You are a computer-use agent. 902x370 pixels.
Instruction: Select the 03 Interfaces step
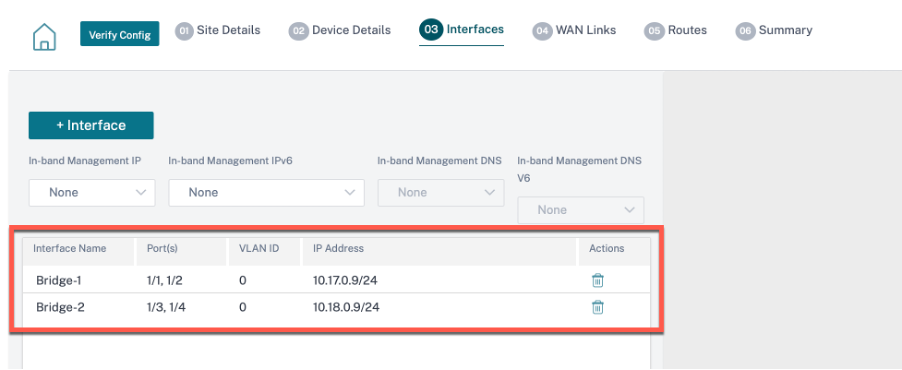pyautogui.click(x=461, y=30)
